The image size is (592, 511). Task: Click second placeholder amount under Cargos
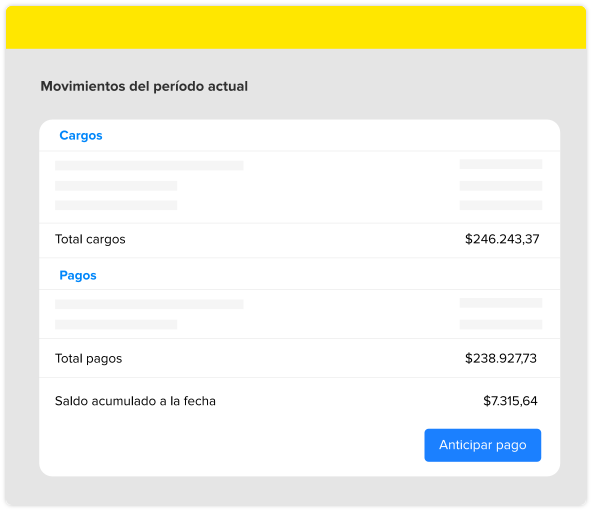pos(501,186)
